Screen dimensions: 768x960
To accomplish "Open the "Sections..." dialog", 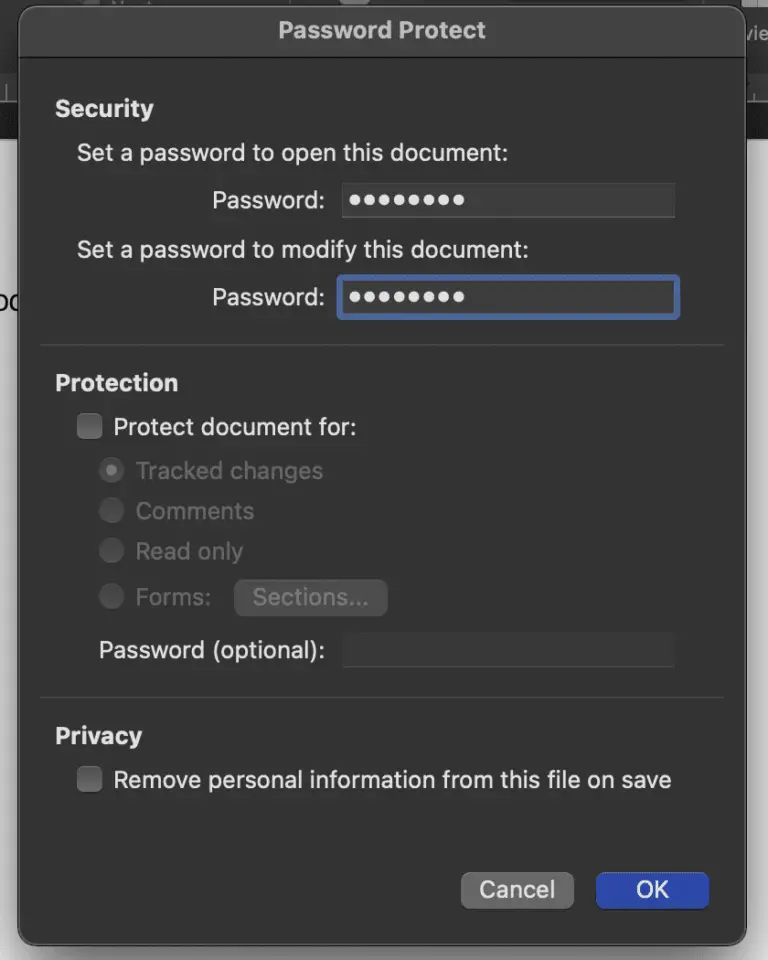I will pos(310,597).
